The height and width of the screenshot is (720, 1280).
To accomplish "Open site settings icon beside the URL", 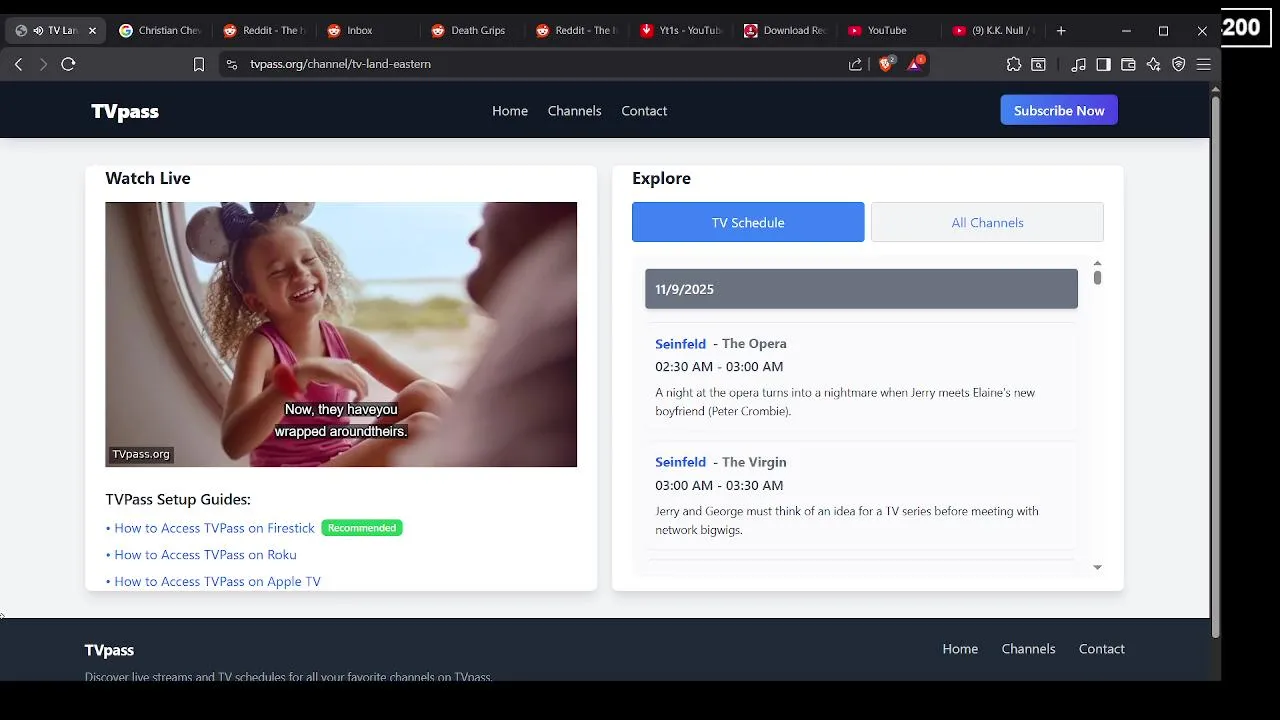I will click(x=232, y=64).
